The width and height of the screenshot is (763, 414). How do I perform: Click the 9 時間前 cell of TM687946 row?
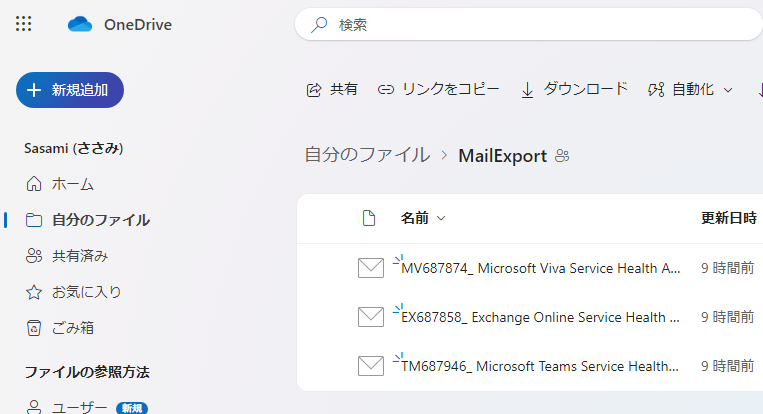click(727, 366)
